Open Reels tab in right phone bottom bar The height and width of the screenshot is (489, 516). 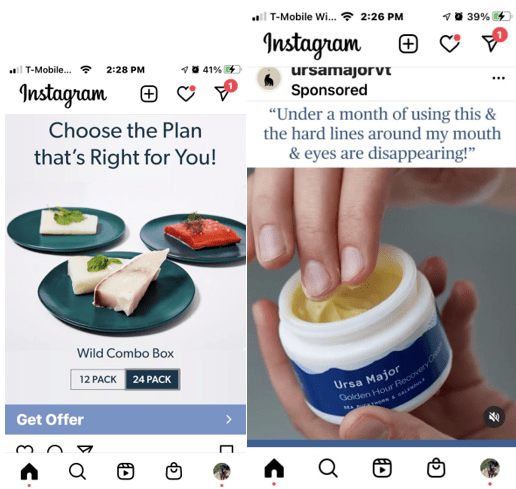tap(382, 468)
